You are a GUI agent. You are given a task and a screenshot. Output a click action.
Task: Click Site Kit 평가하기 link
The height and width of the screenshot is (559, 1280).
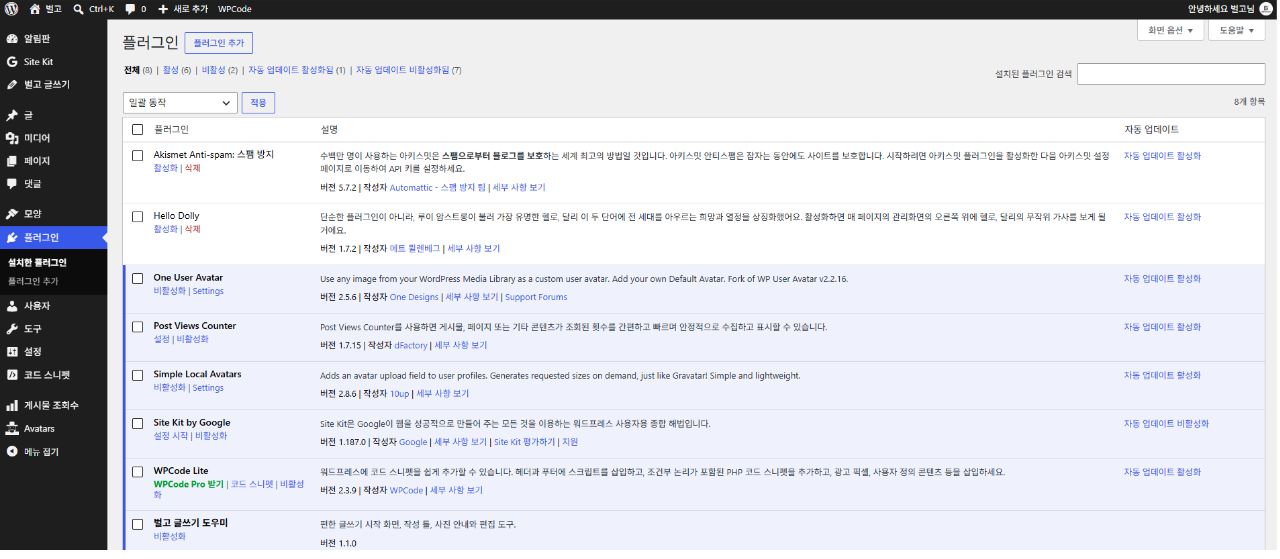pyautogui.click(x=524, y=442)
